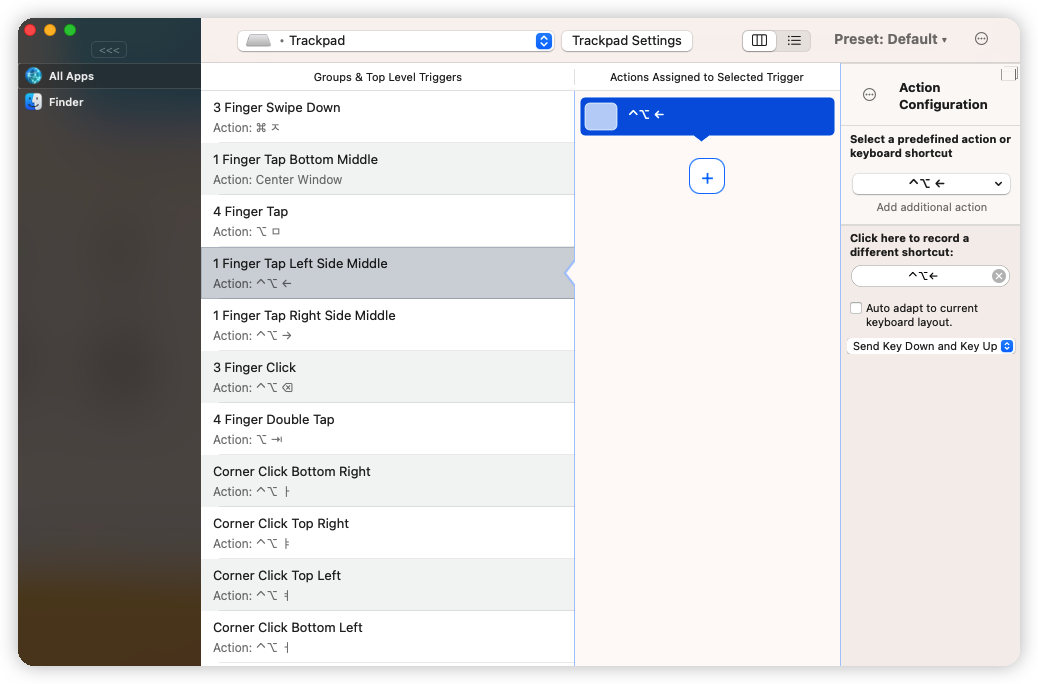Select the 1 Finger Tap Left Side Middle trigger
The width and height of the screenshot is (1038, 684).
click(x=387, y=273)
